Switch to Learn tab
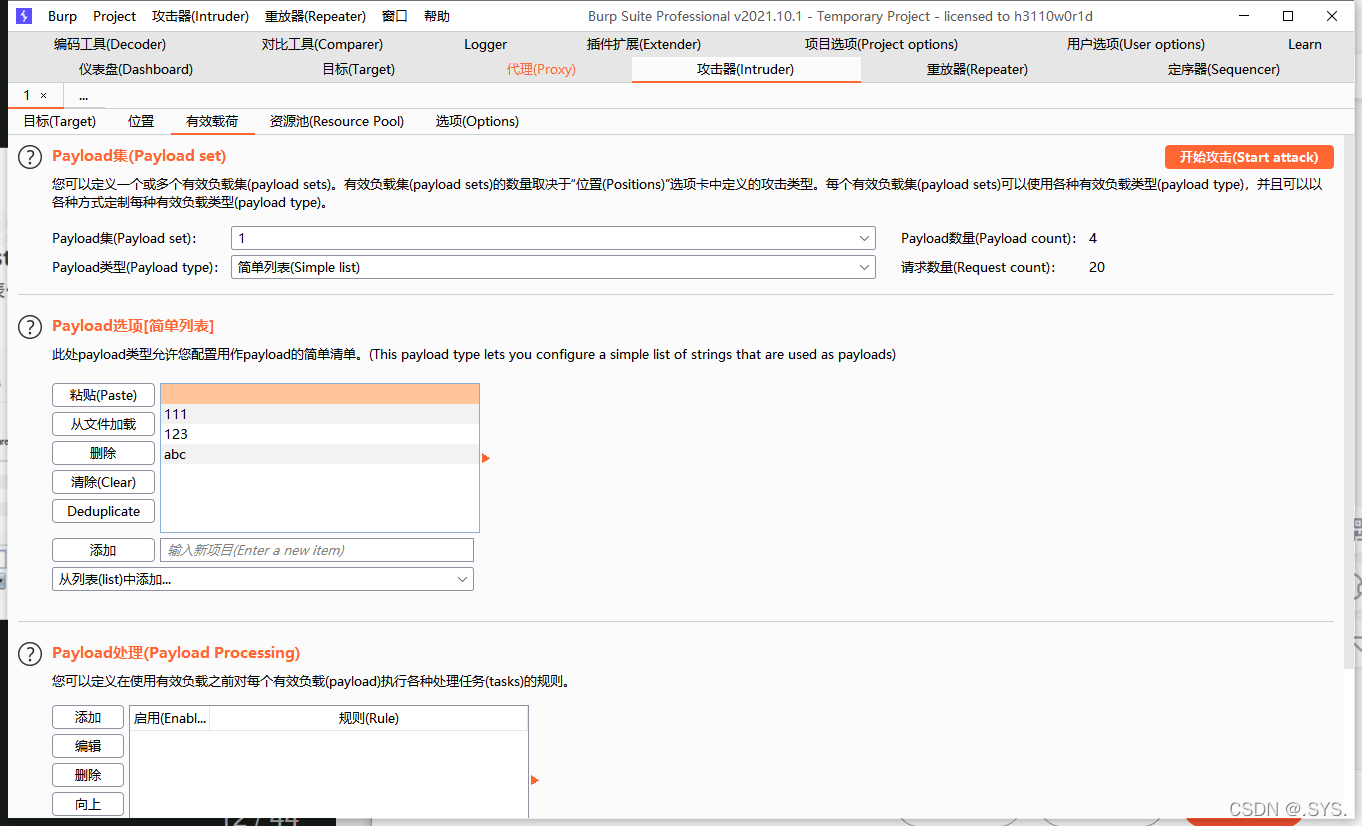Image resolution: width=1362 pixels, height=826 pixels. [x=1304, y=44]
